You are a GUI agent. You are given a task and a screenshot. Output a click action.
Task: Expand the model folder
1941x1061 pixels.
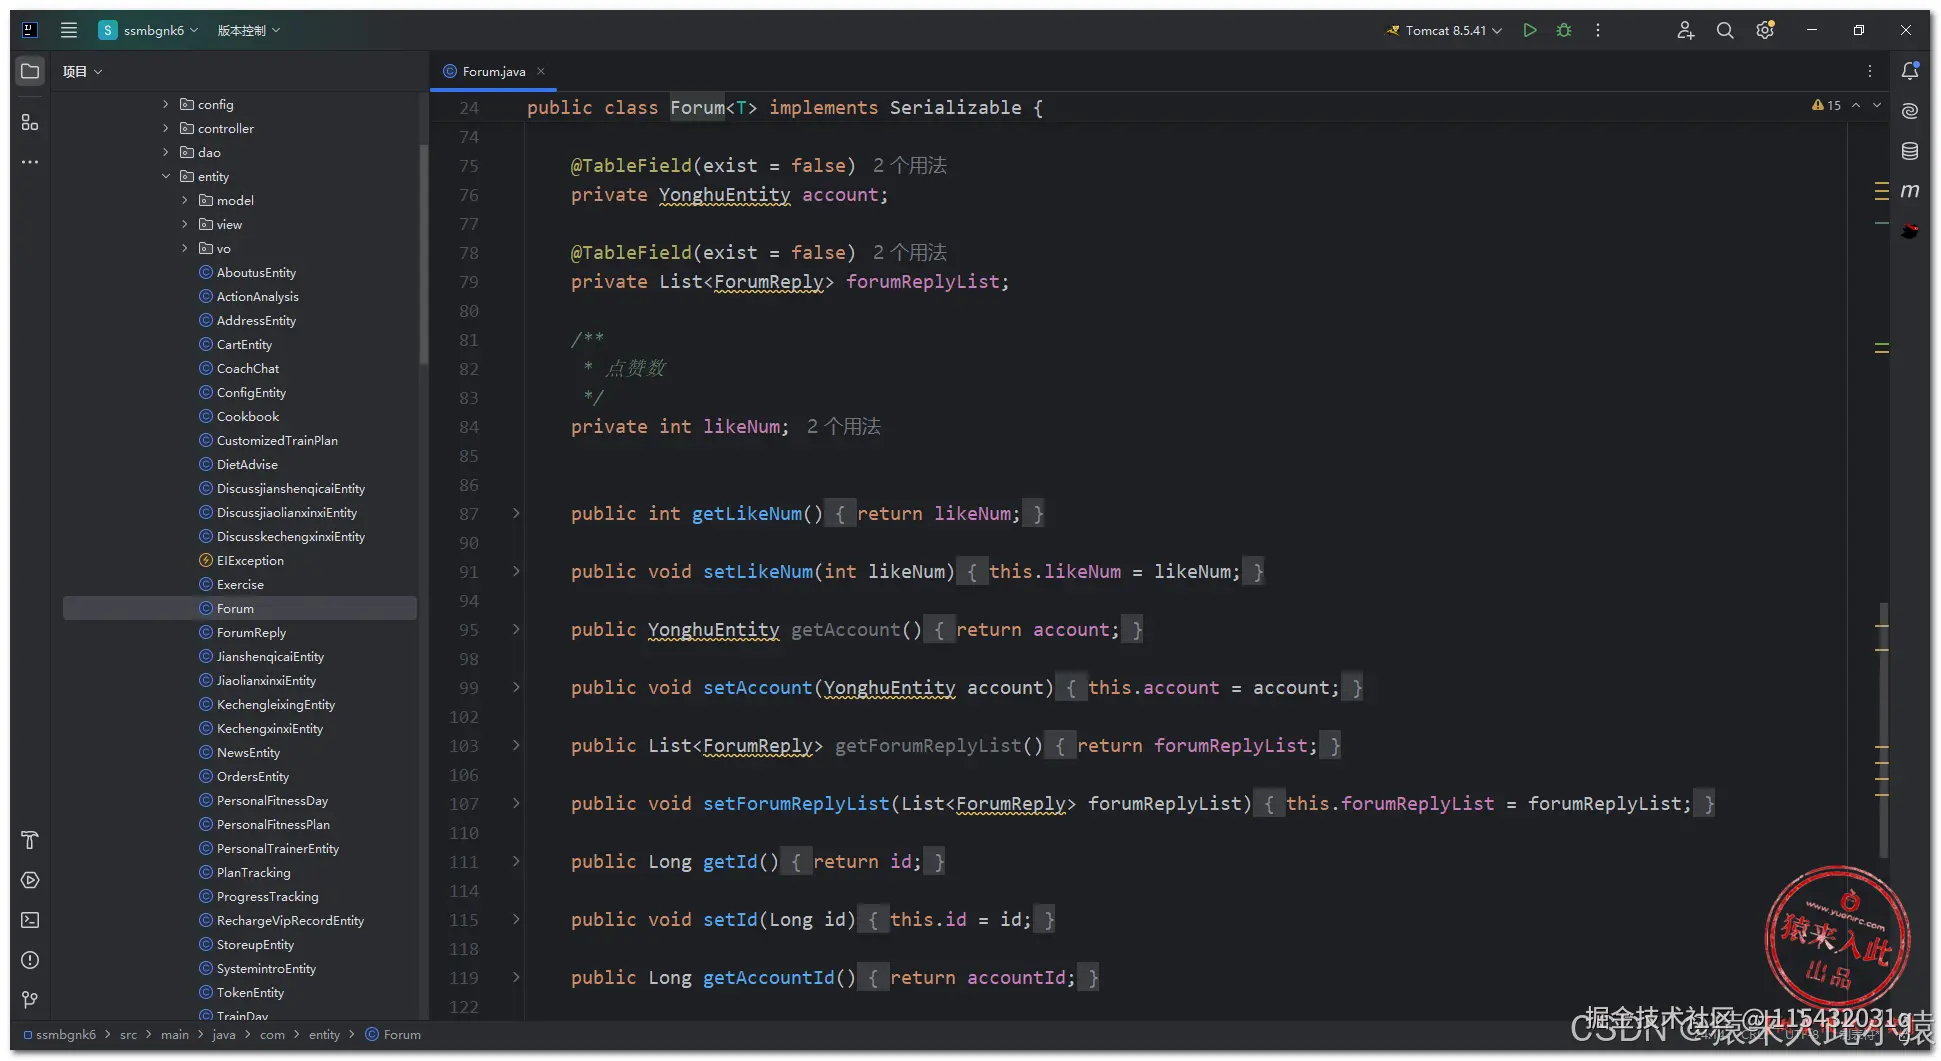tap(185, 200)
